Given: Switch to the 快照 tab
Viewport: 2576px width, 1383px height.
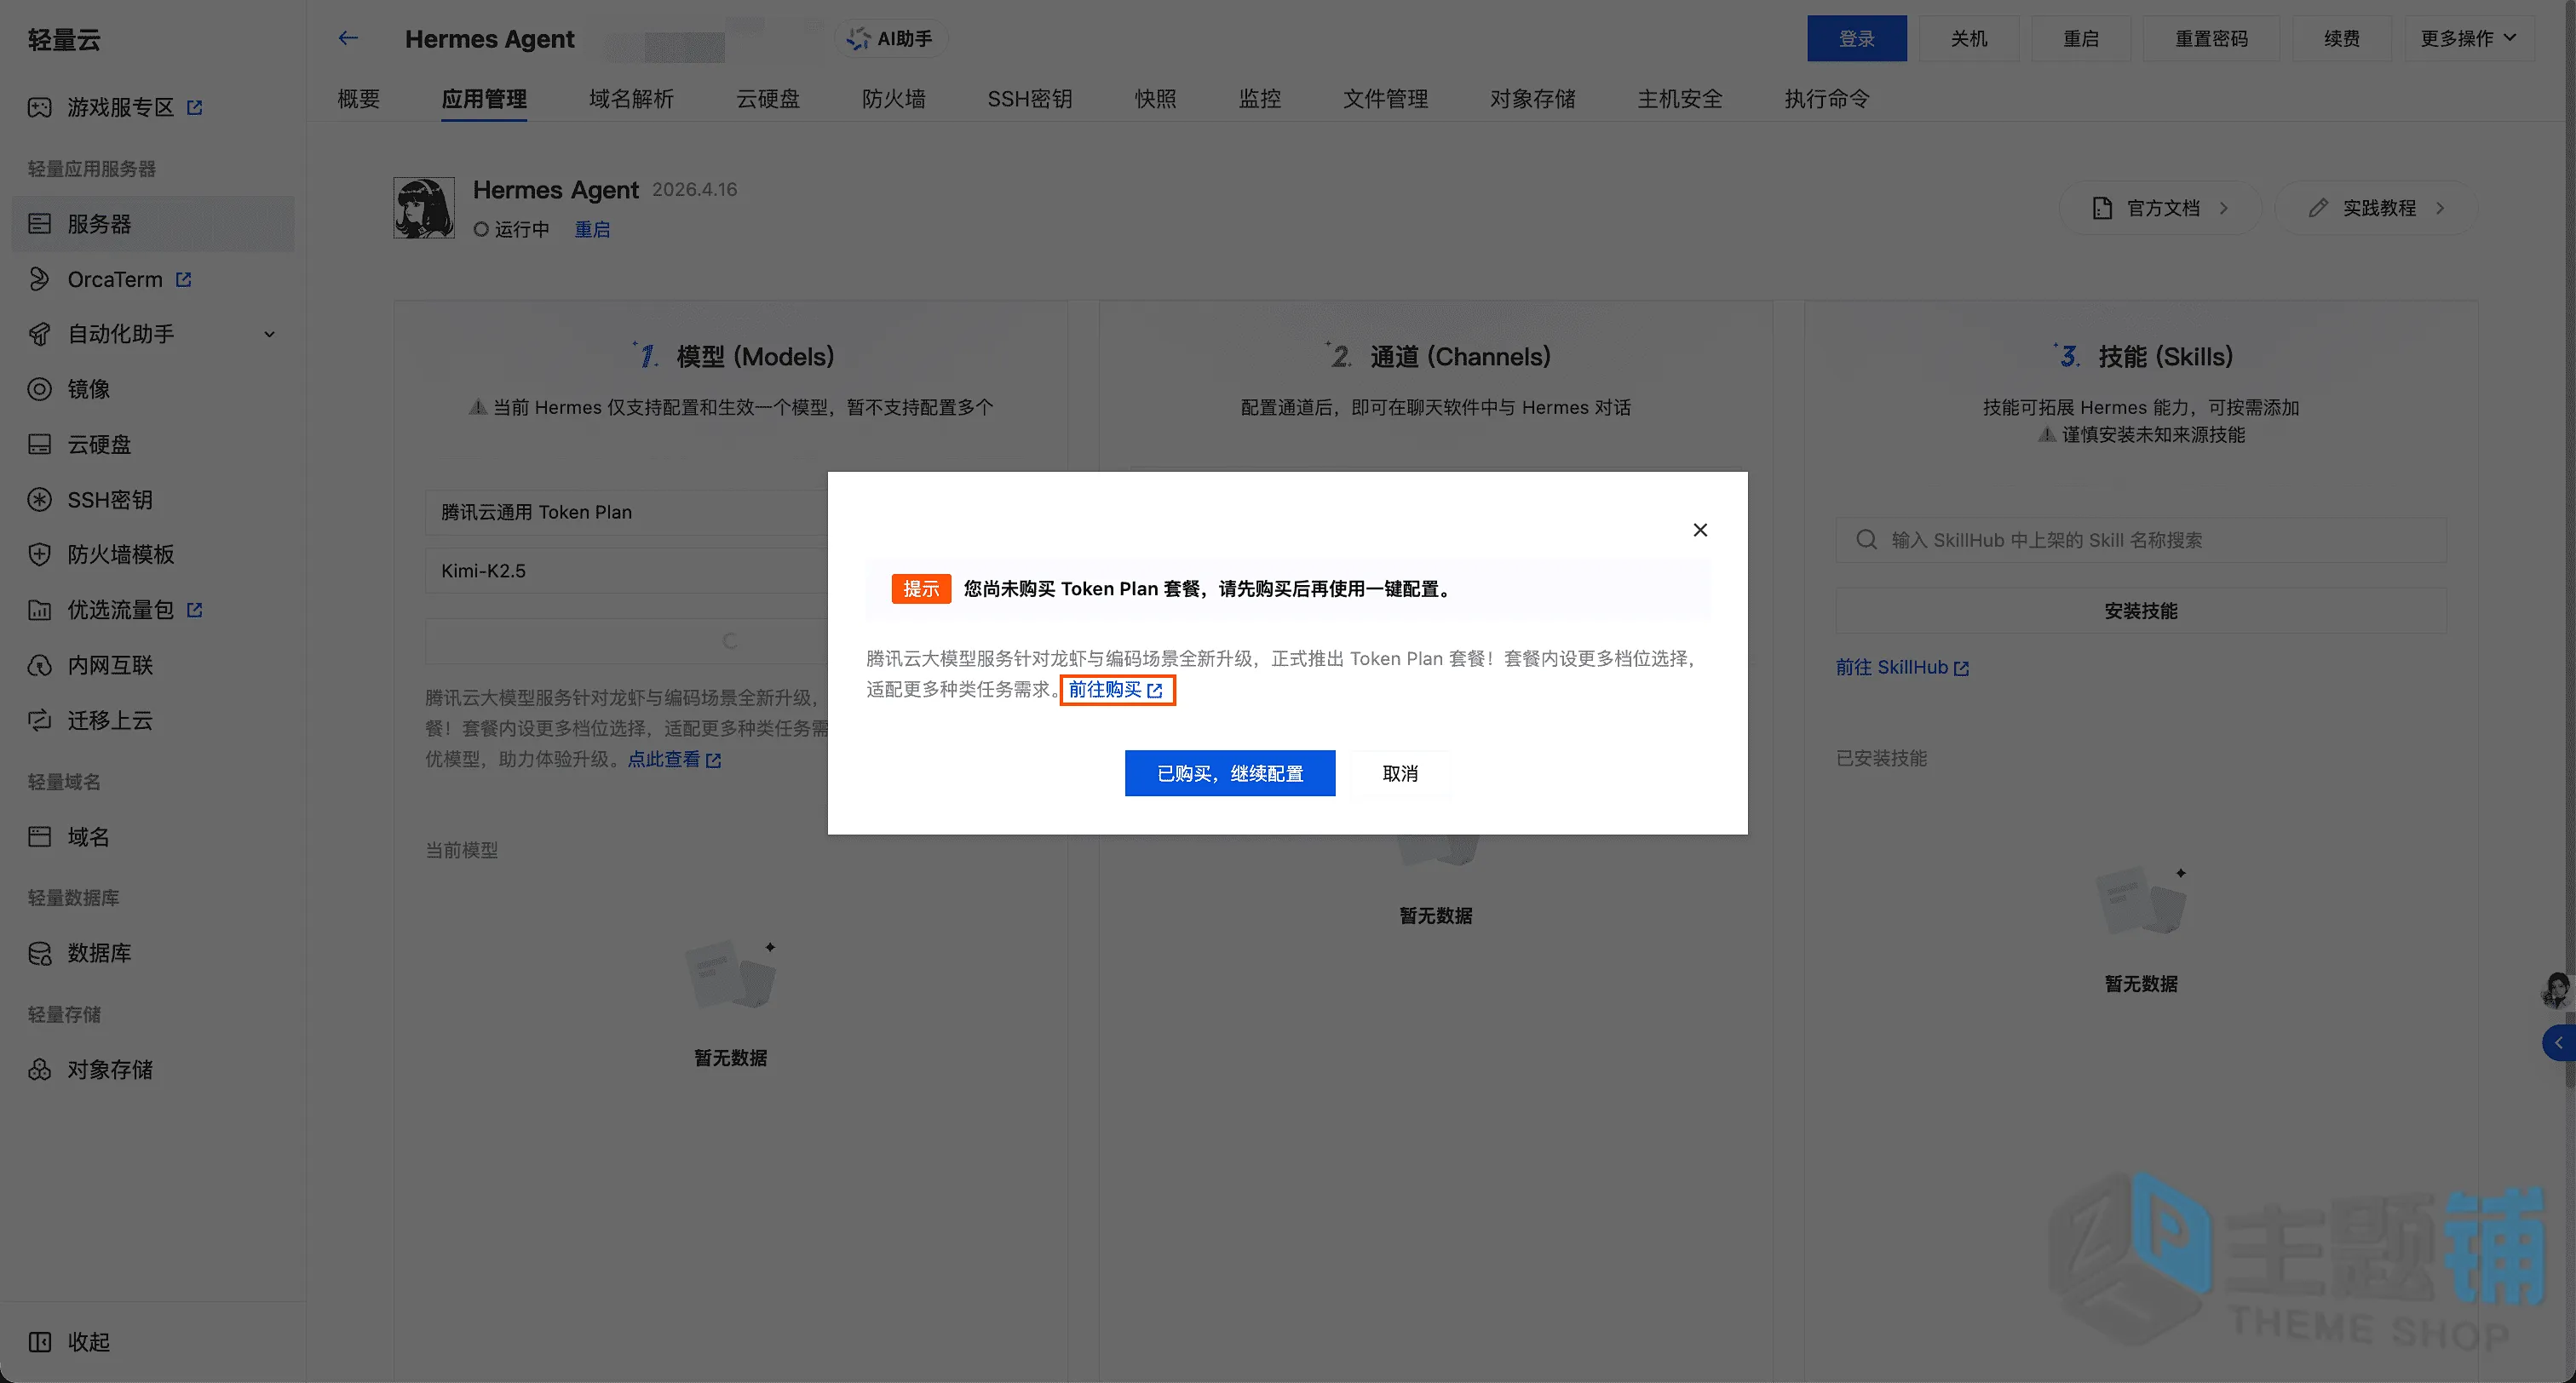Looking at the screenshot, I should click(x=1155, y=98).
